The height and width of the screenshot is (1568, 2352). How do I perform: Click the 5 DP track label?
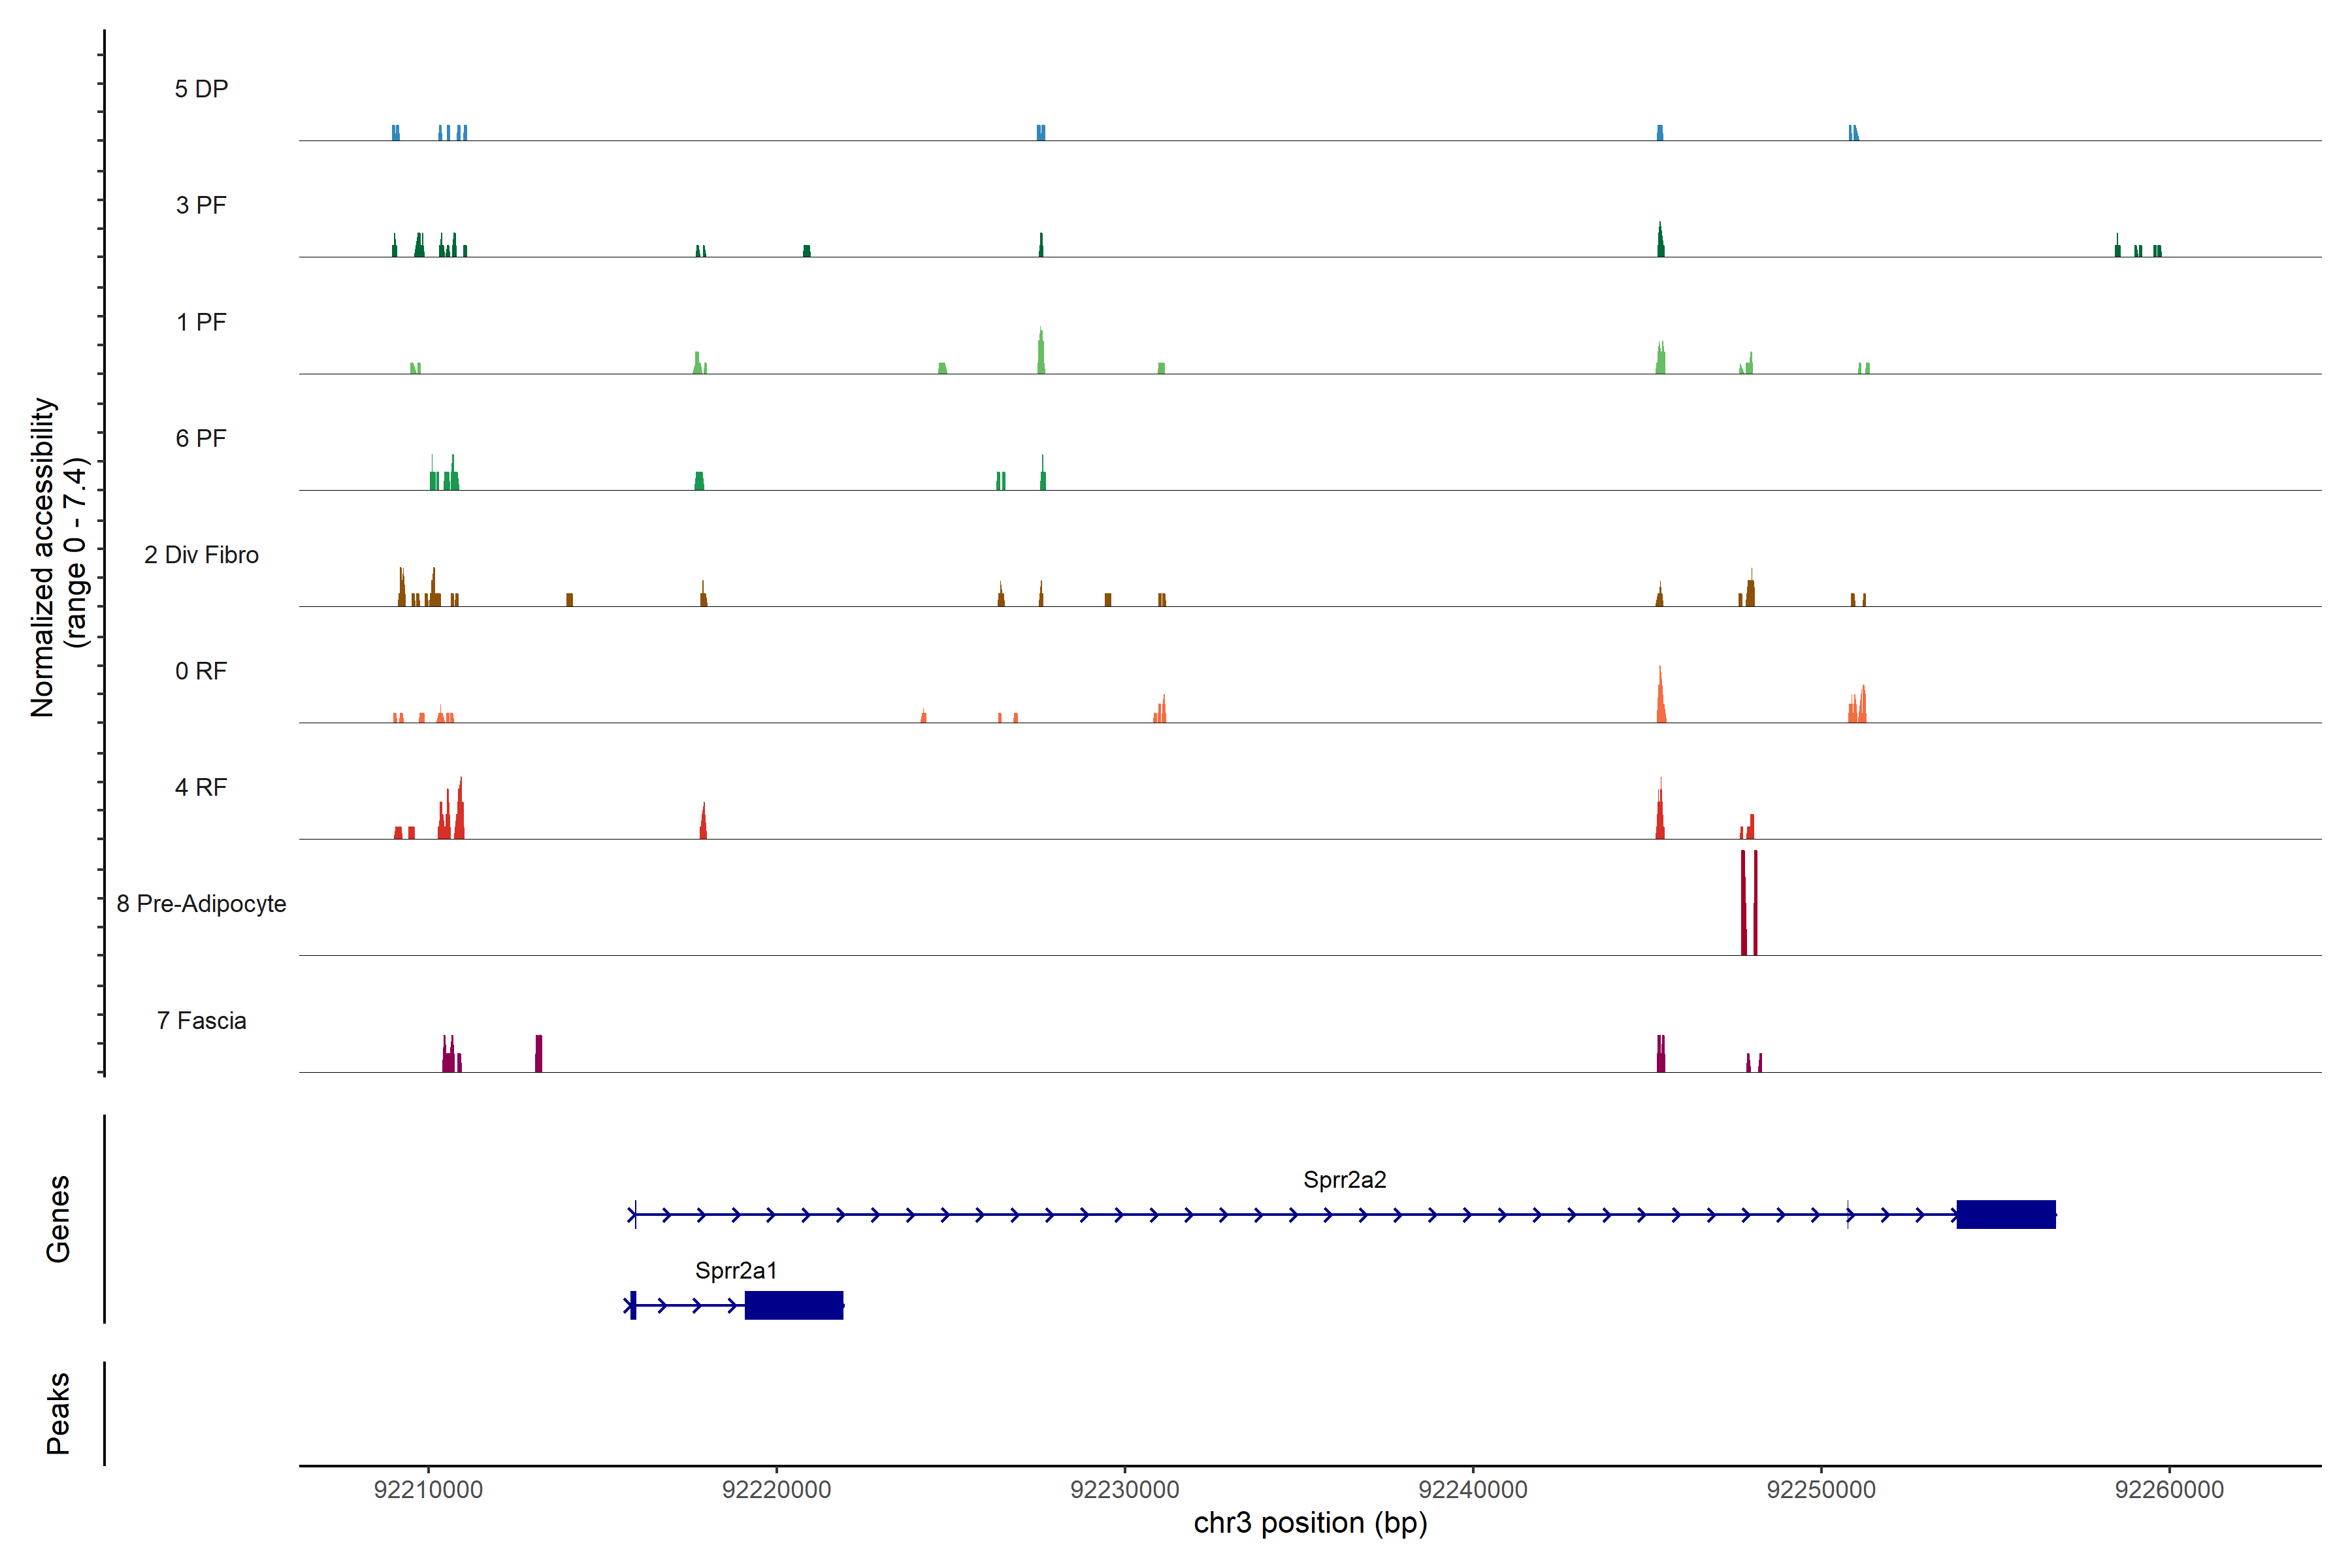point(201,89)
